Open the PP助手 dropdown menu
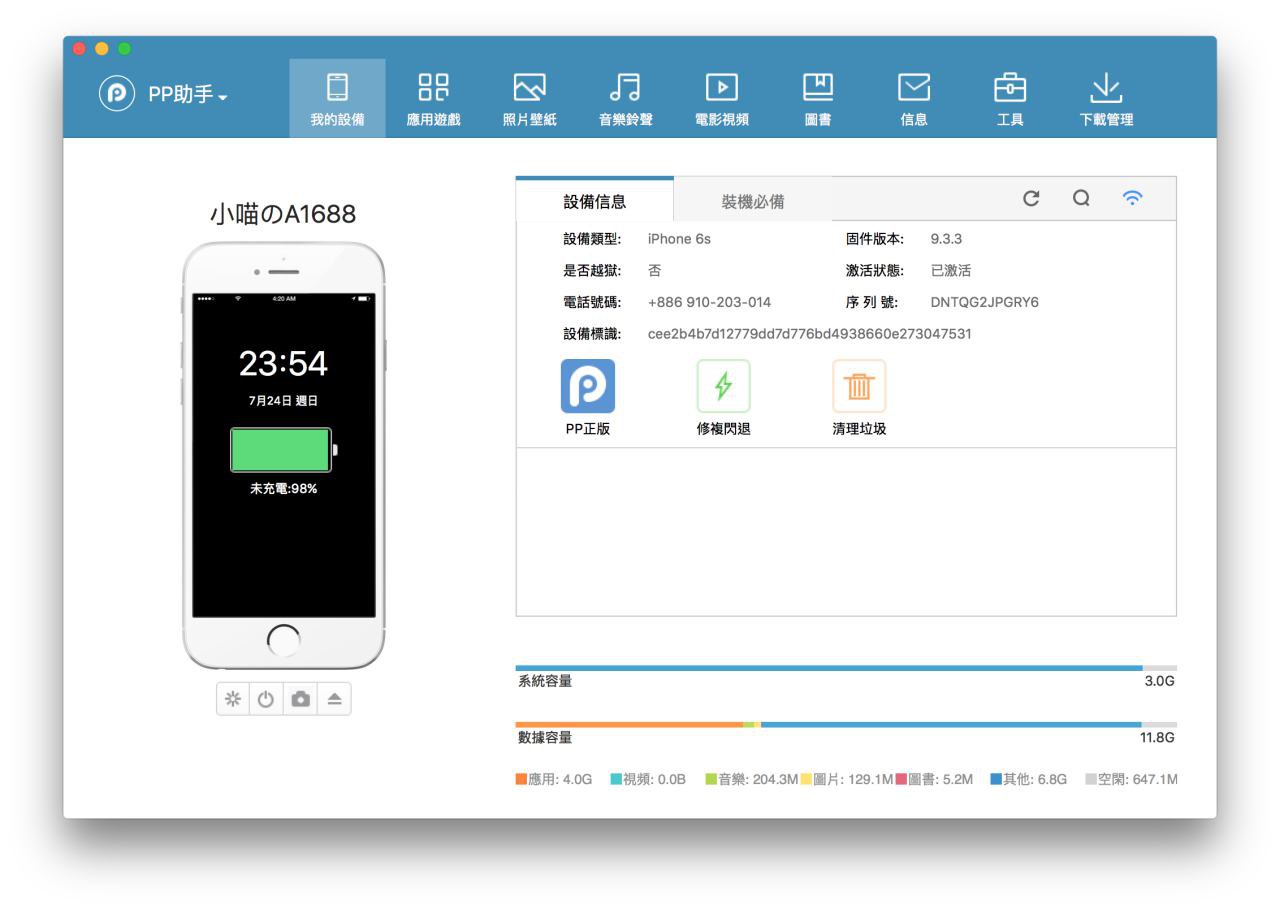This screenshot has height=909, width=1280. pos(165,96)
